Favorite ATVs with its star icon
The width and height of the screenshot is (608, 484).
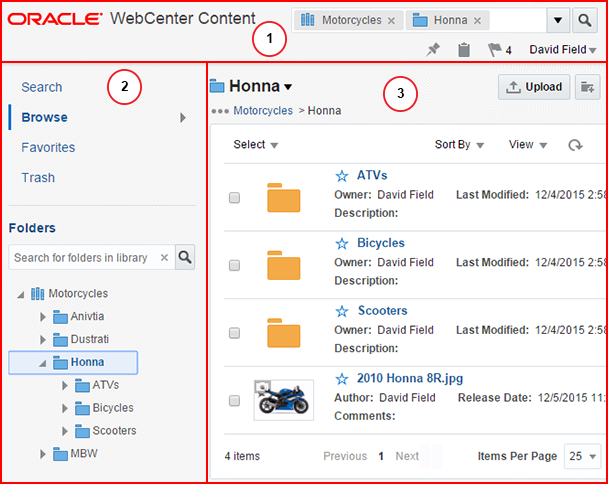tap(342, 176)
